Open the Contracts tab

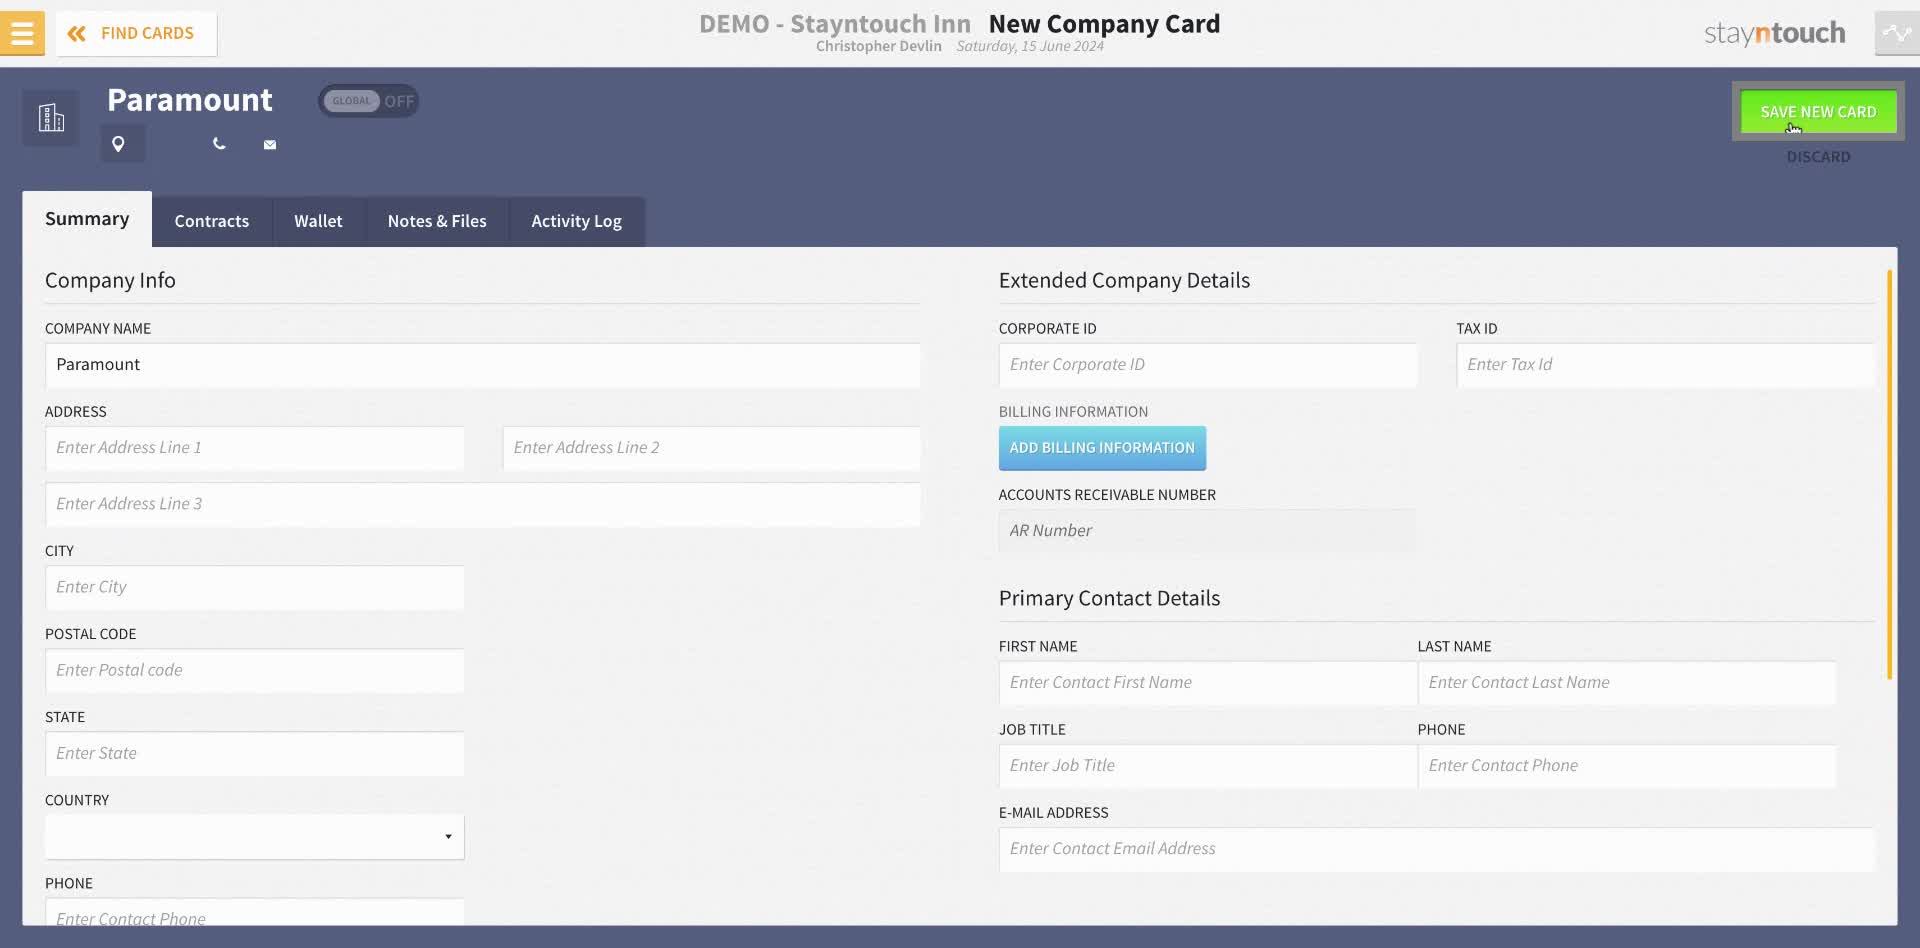point(212,221)
